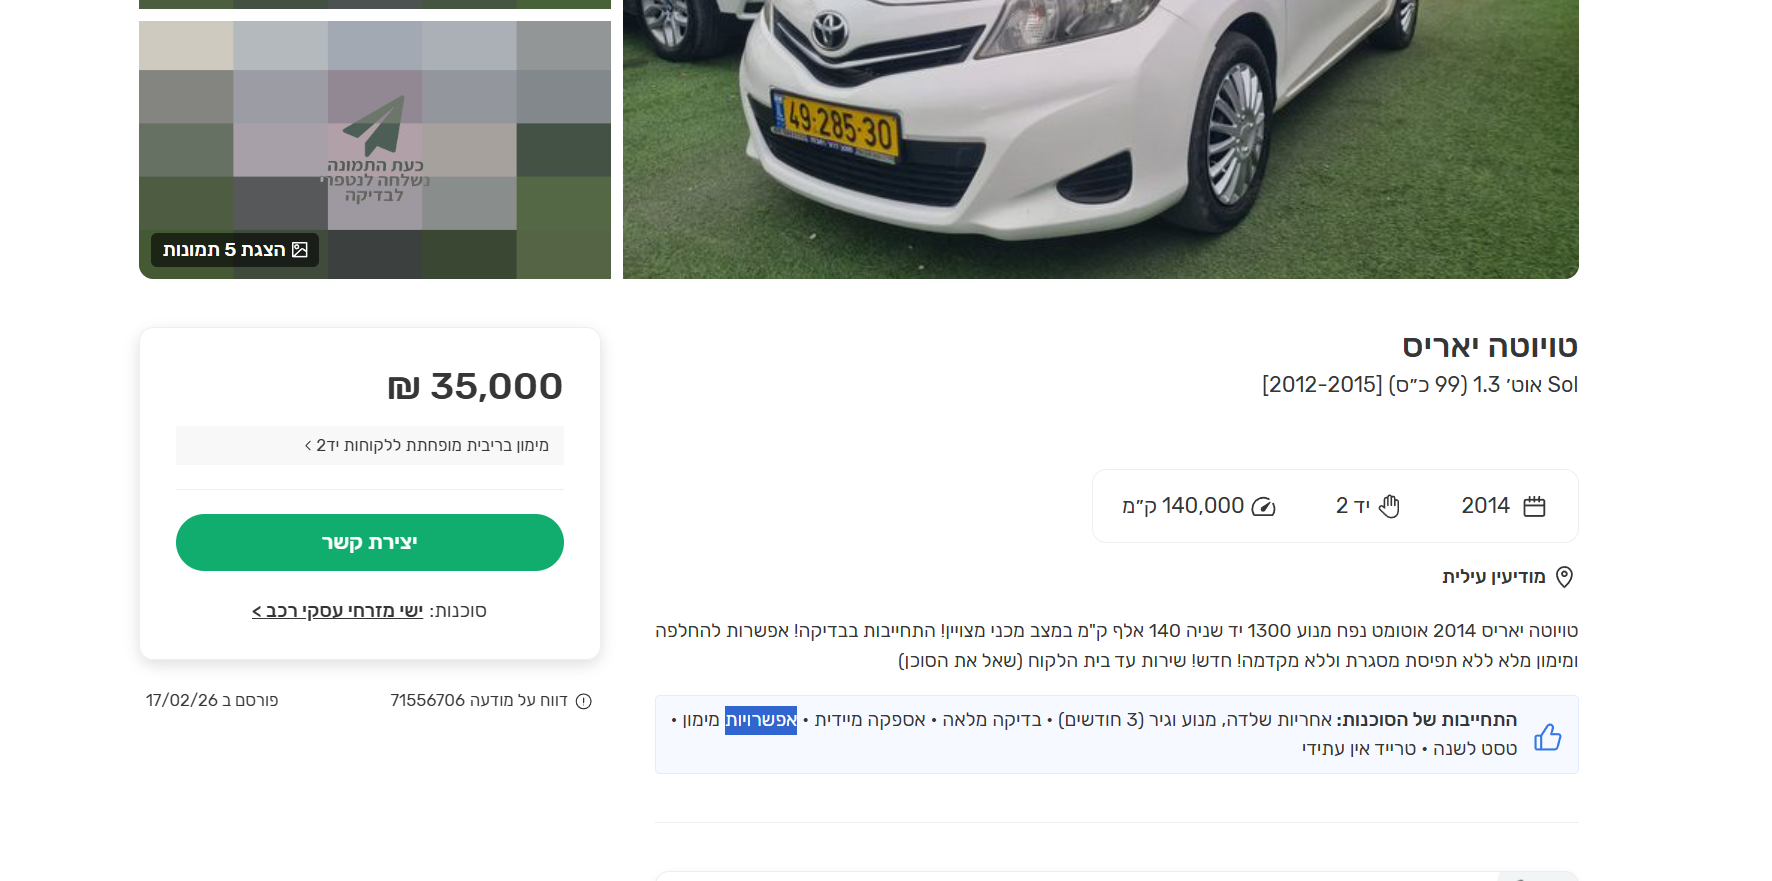The image size is (1772, 881).
Task: Click the 35,000 ₪ price
Action: 475,387
